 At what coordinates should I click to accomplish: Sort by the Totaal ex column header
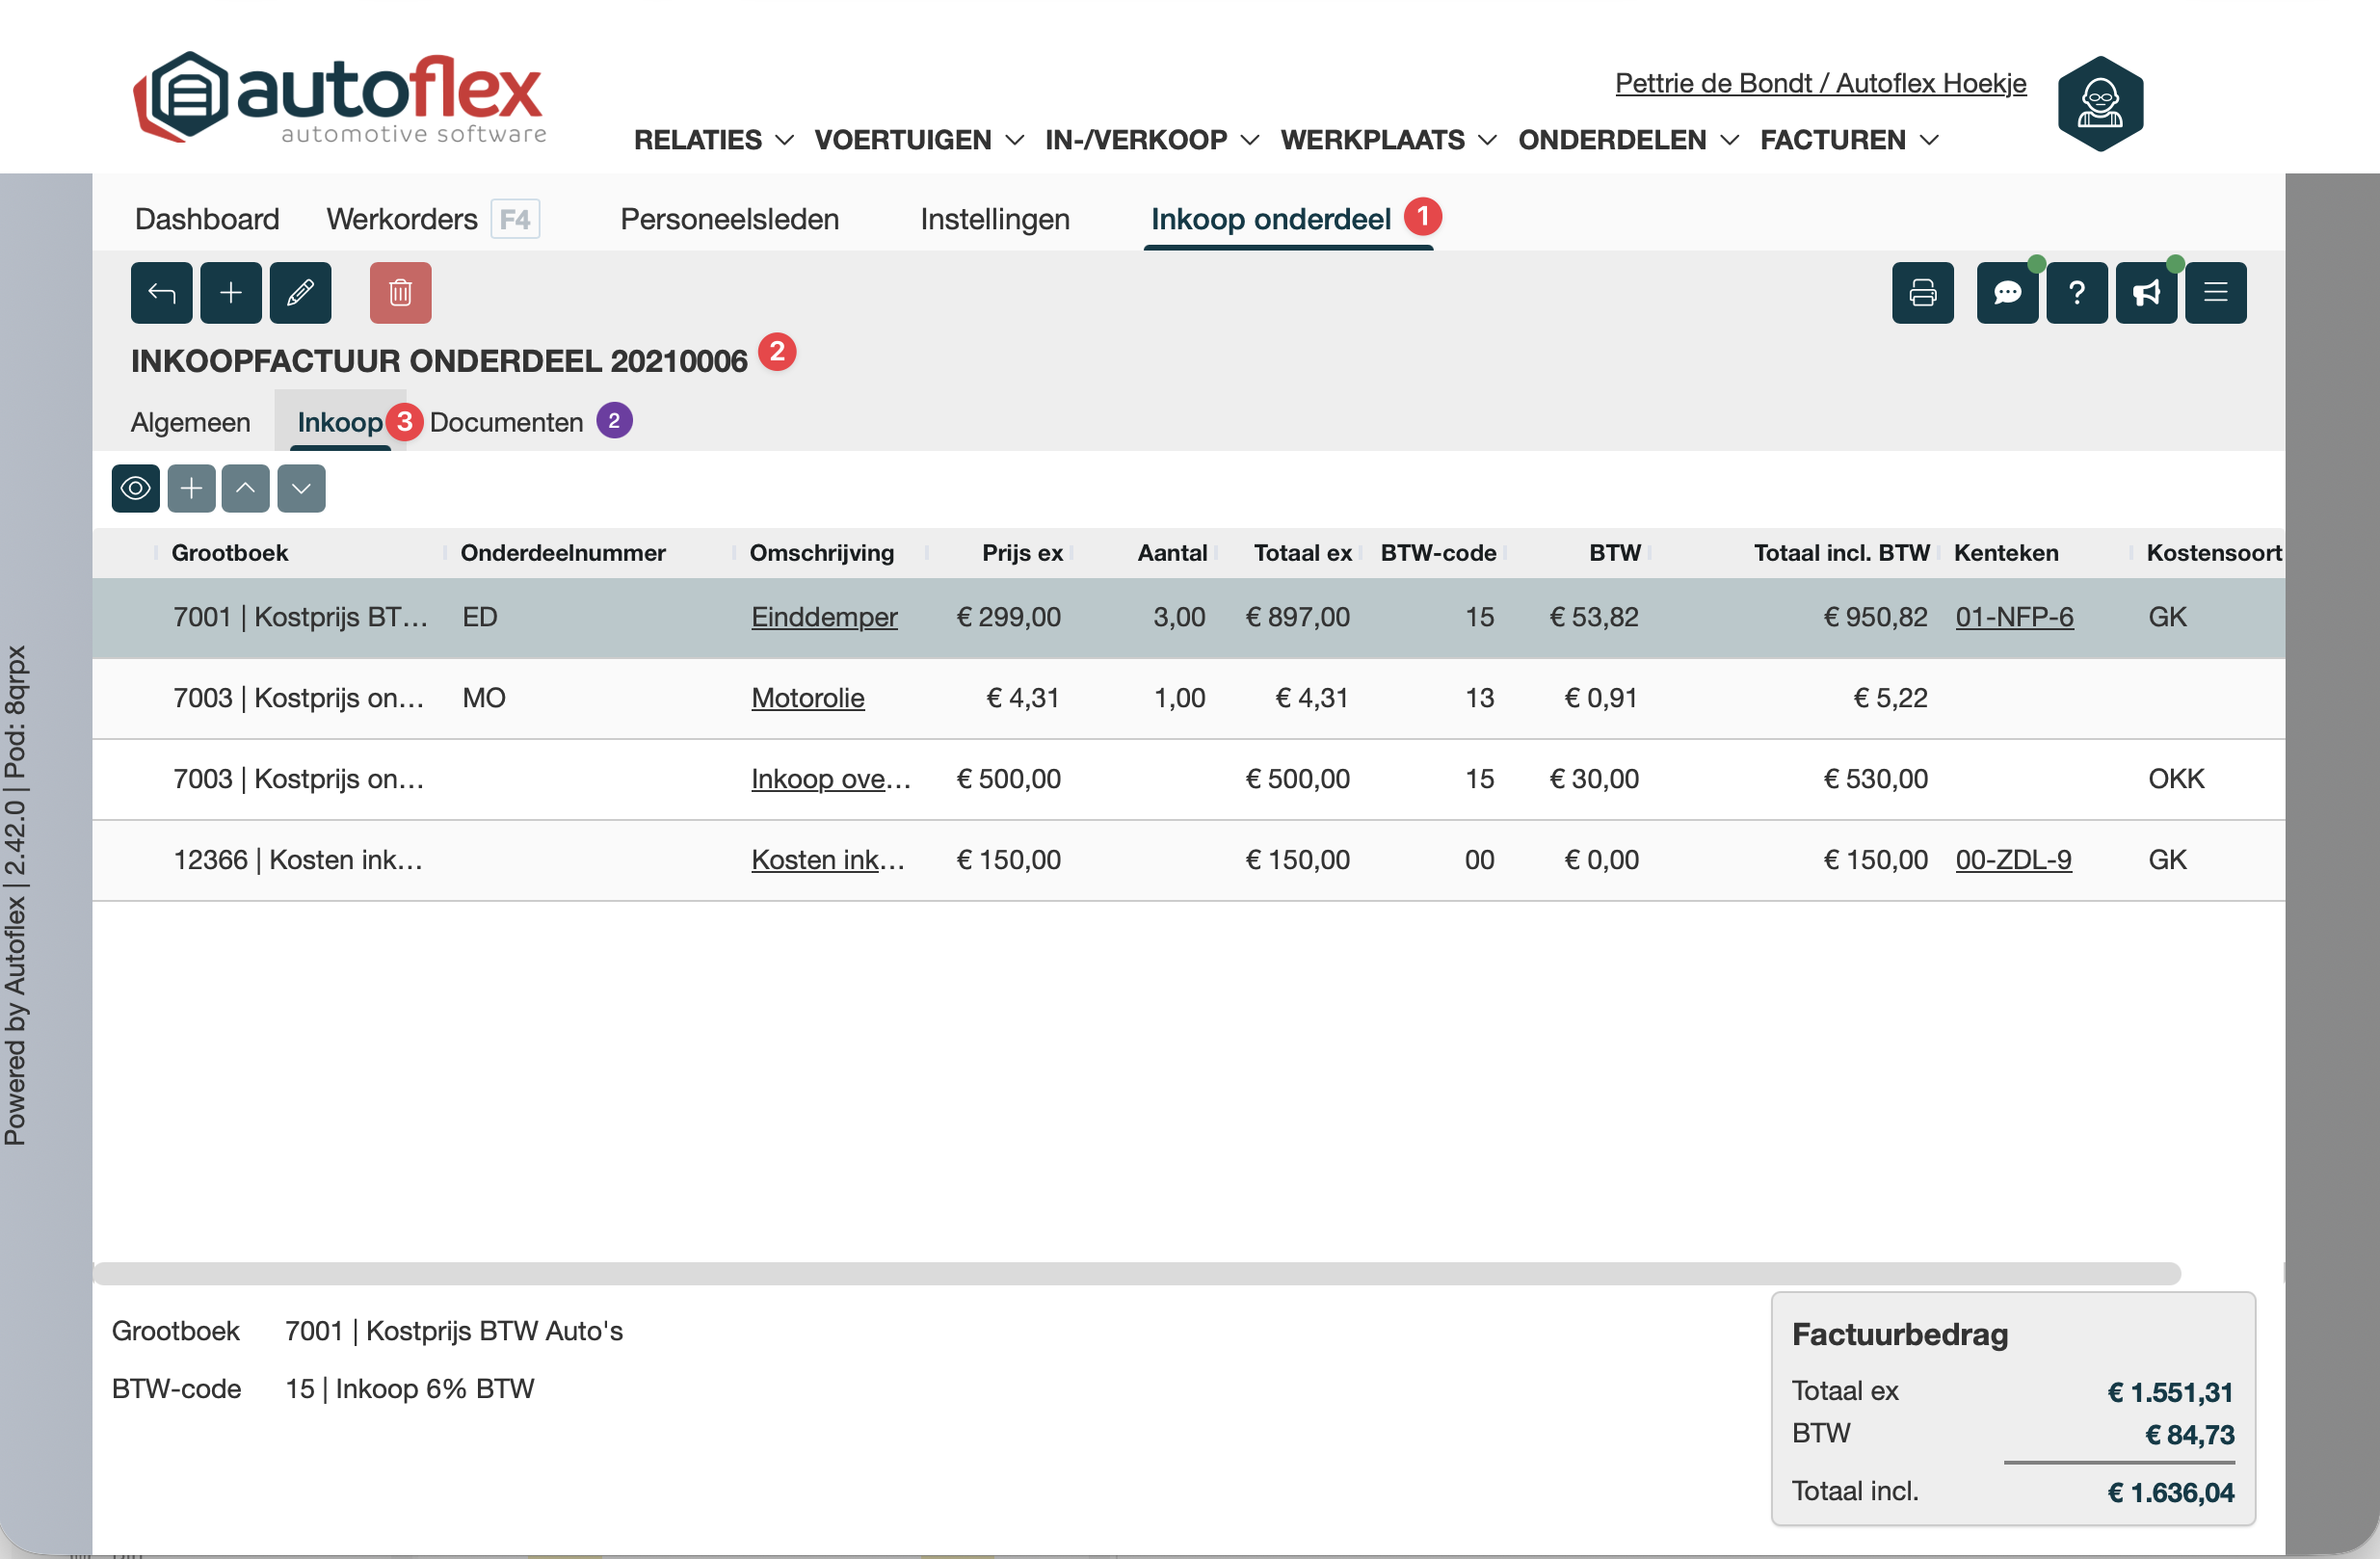1303,553
